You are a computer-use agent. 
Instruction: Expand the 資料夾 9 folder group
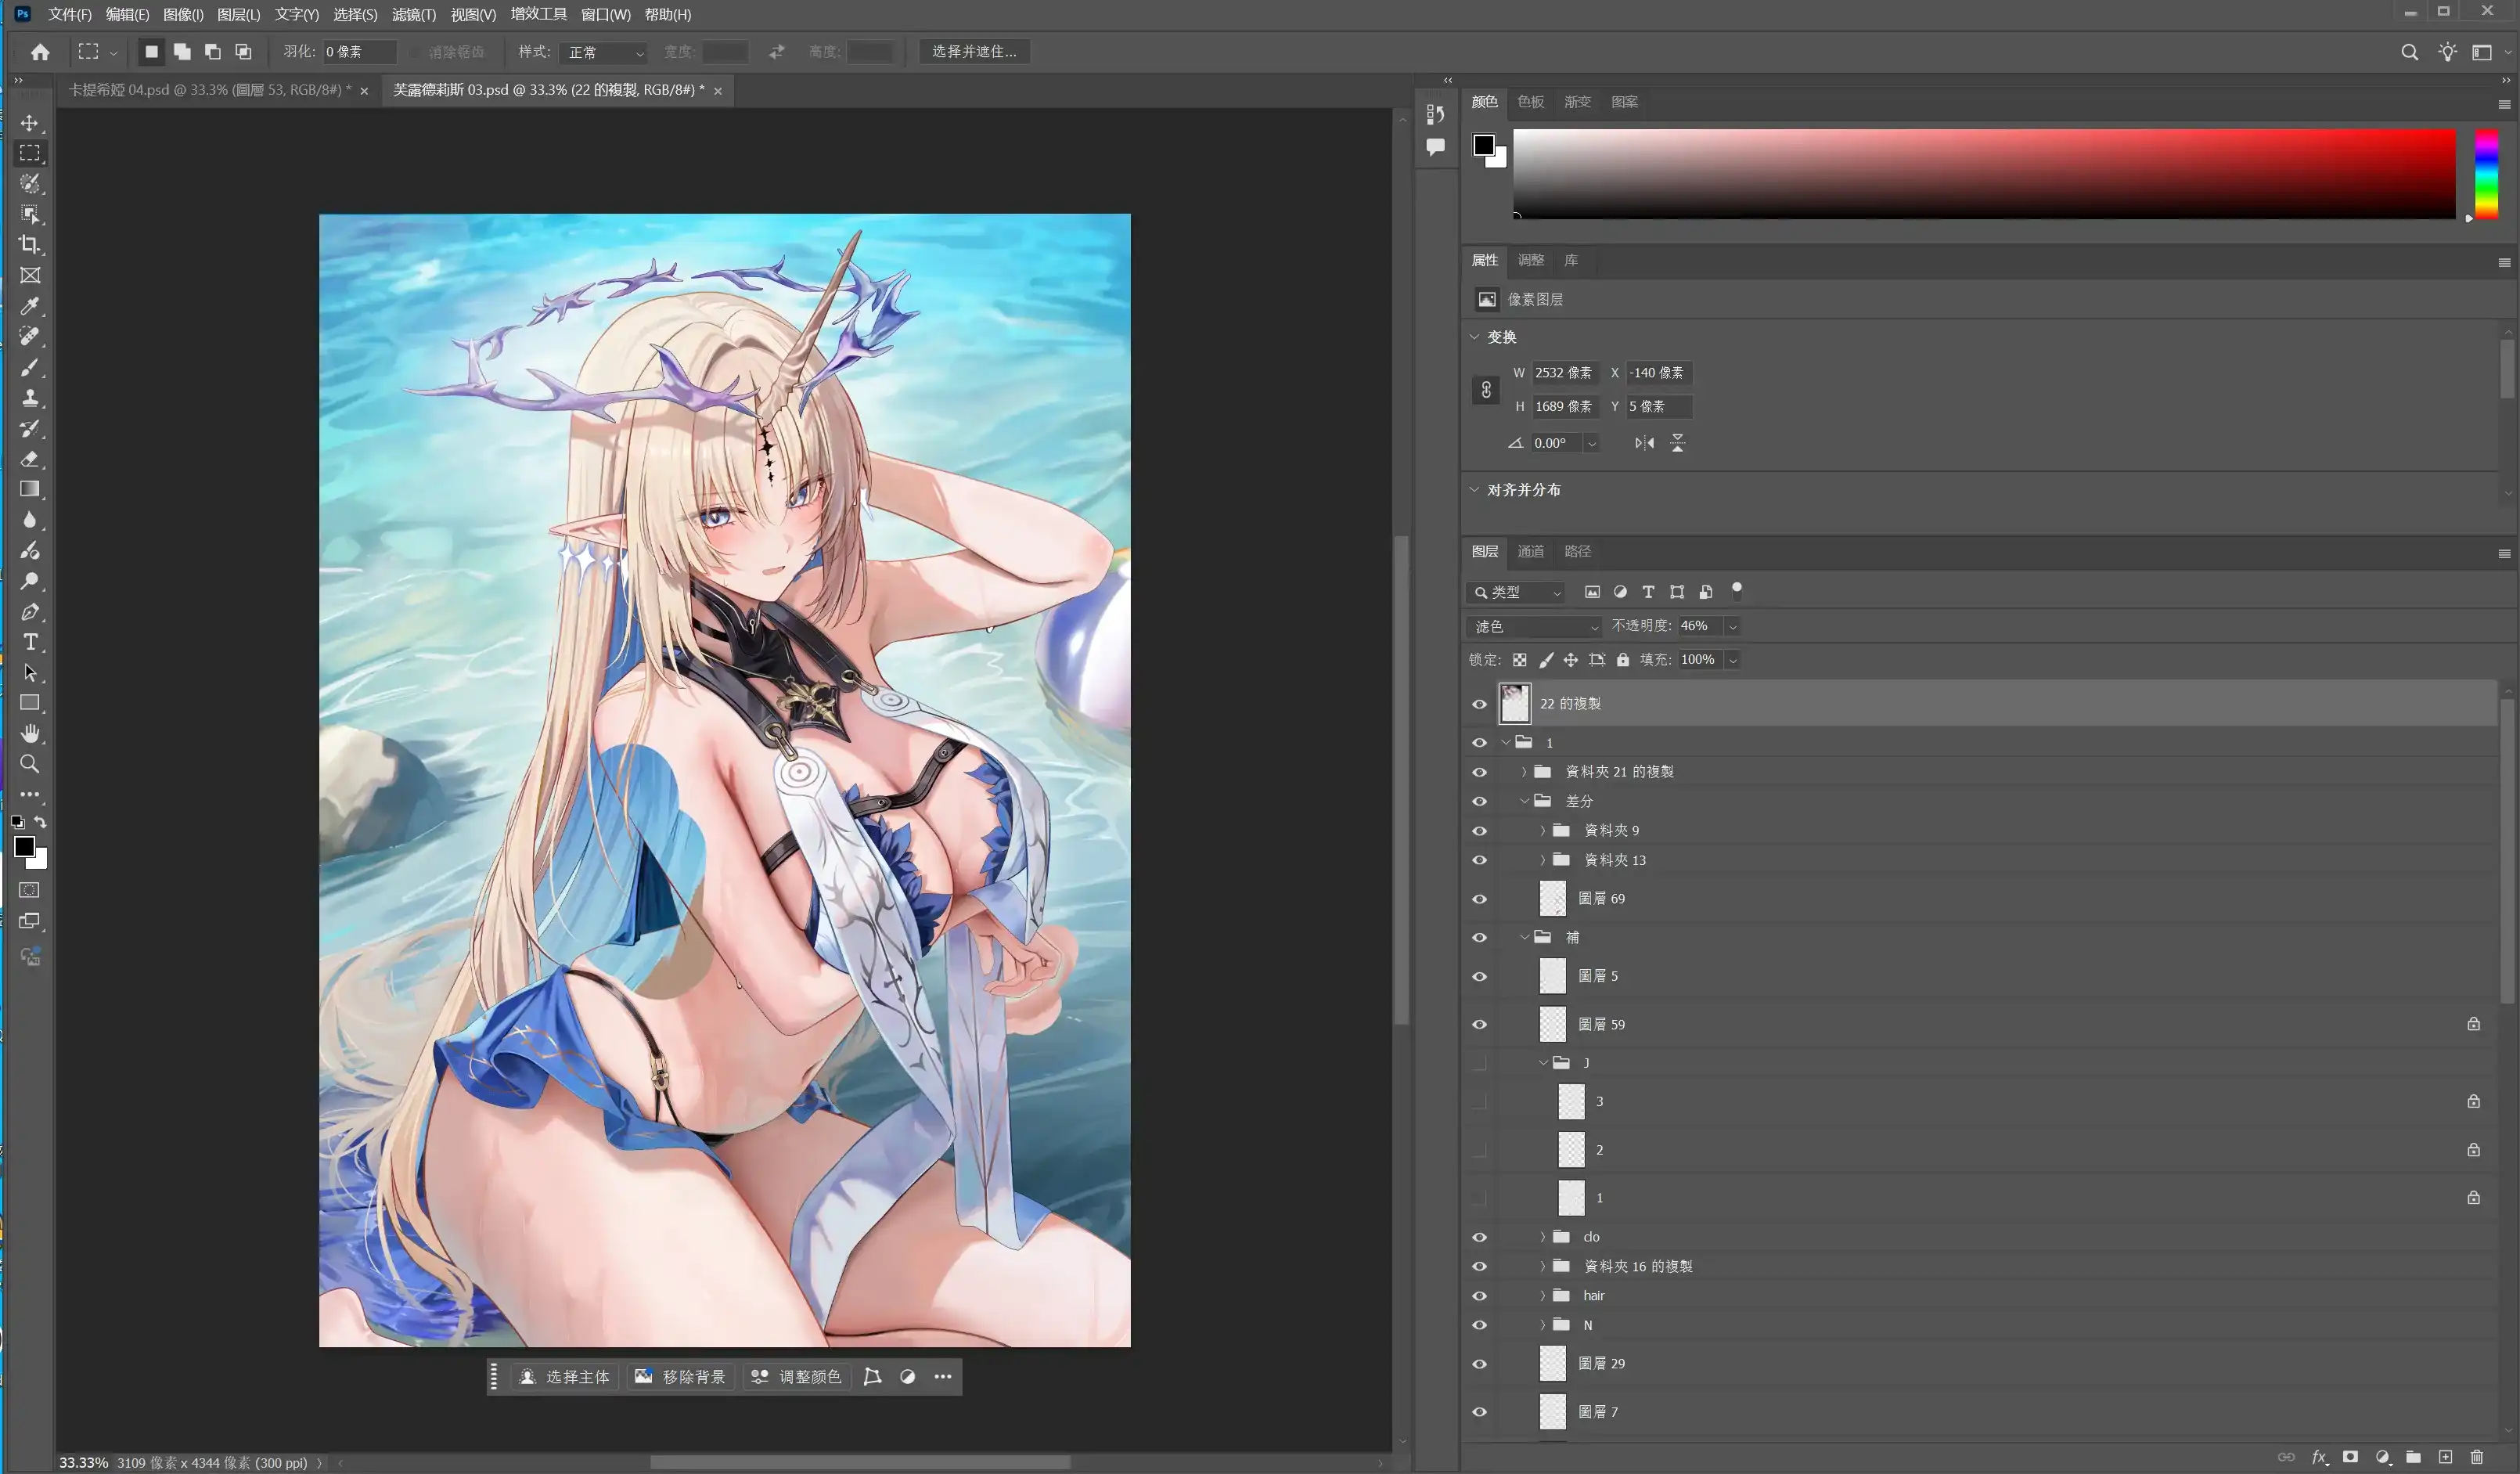(1542, 831)
